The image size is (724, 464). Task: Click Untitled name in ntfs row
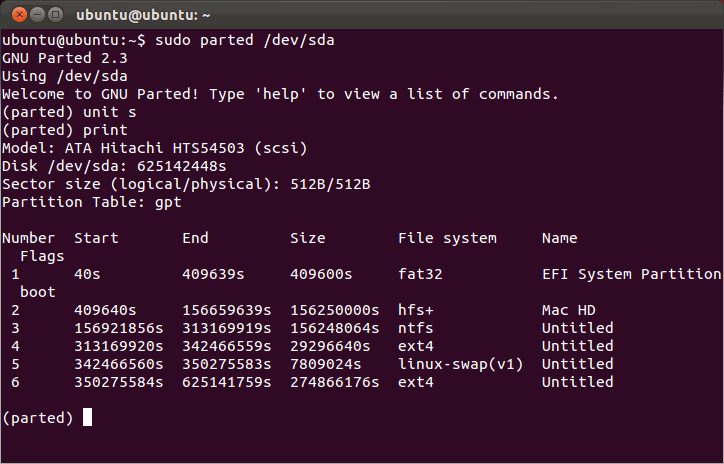click(x=578, y=328)
